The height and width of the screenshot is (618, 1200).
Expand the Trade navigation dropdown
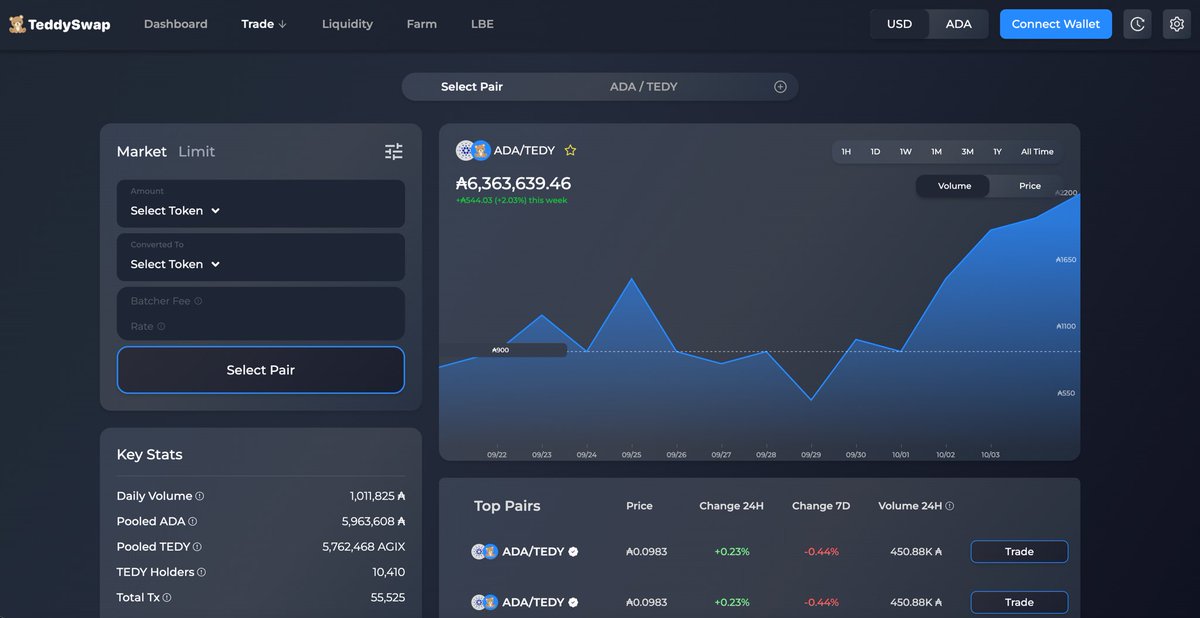click(x=264, y=24)
